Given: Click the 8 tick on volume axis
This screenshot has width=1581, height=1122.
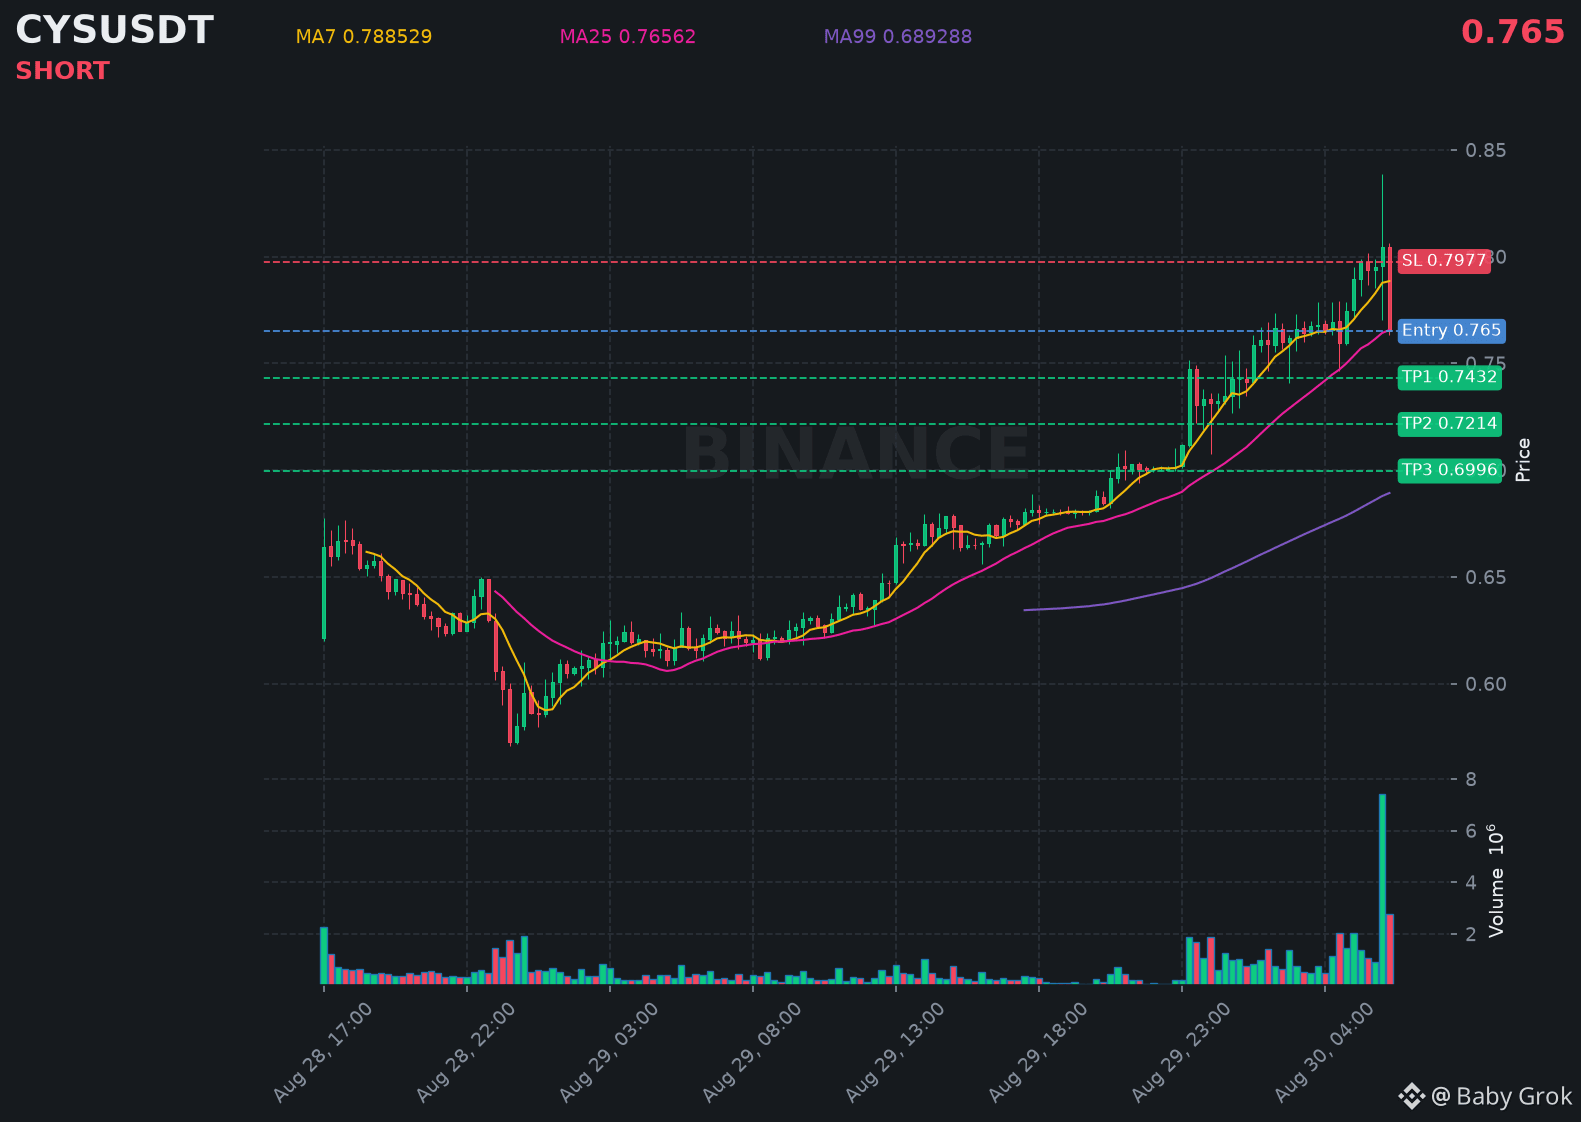Looking at the screenshot, I should [x=1471, y=779].
